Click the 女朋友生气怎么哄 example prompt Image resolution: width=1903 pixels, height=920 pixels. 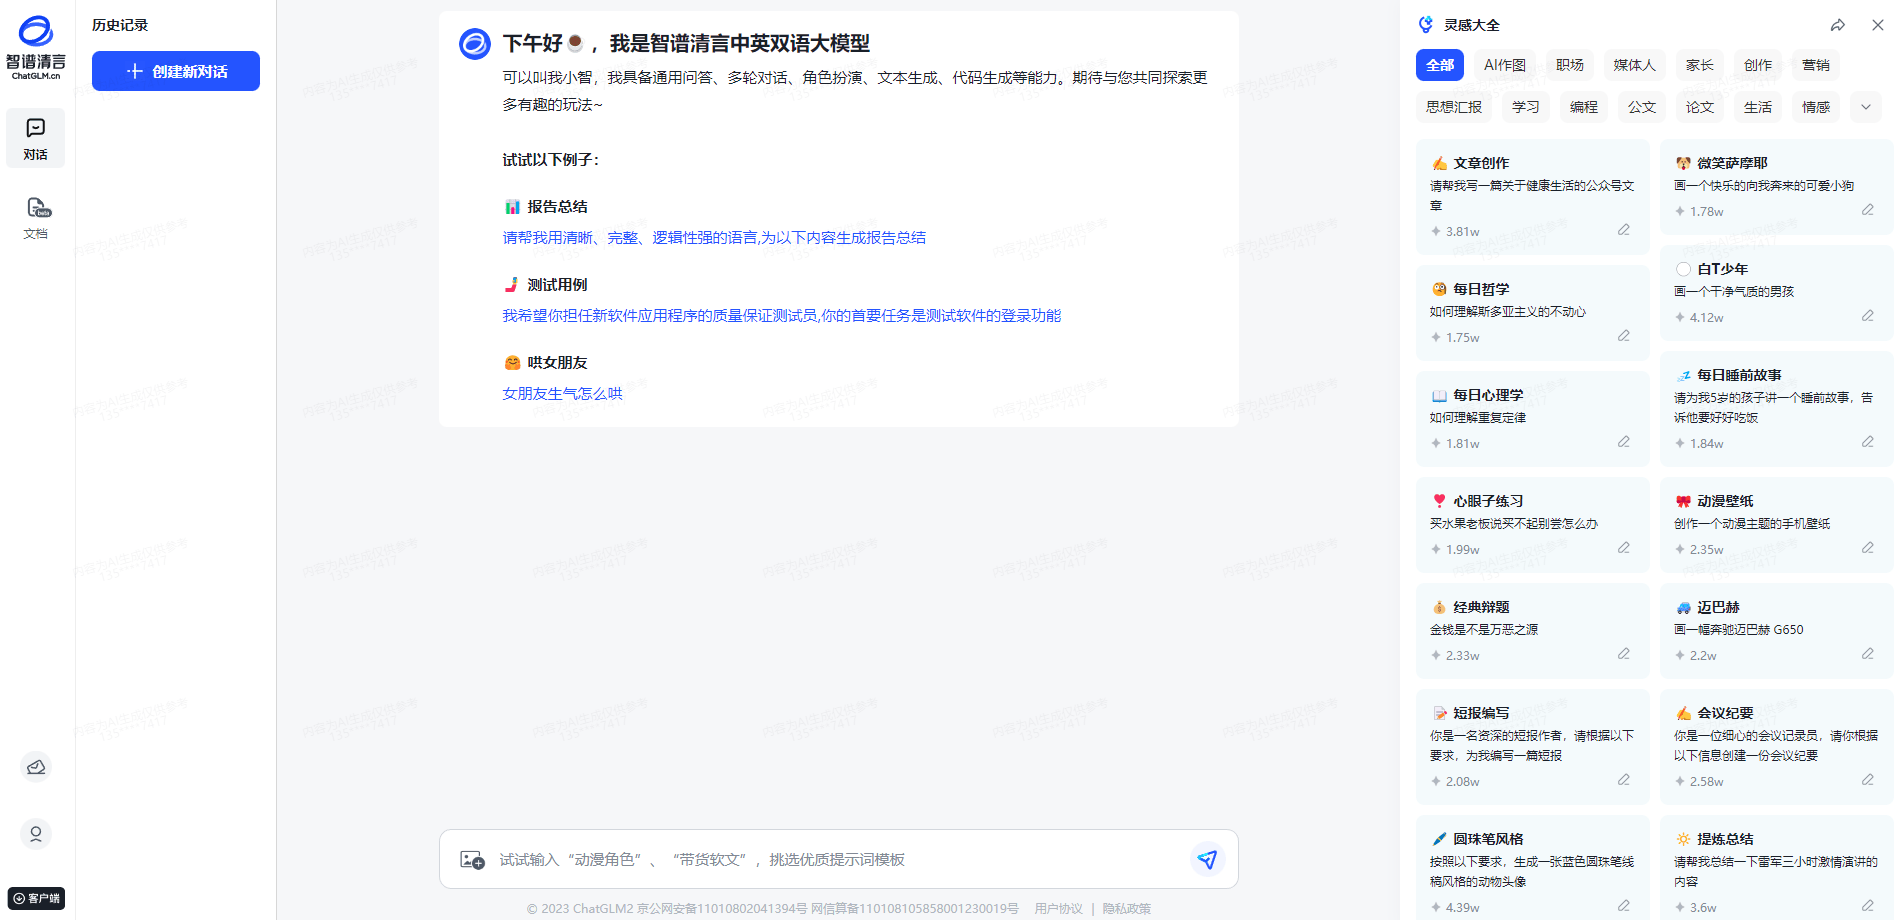click(561, 393)
